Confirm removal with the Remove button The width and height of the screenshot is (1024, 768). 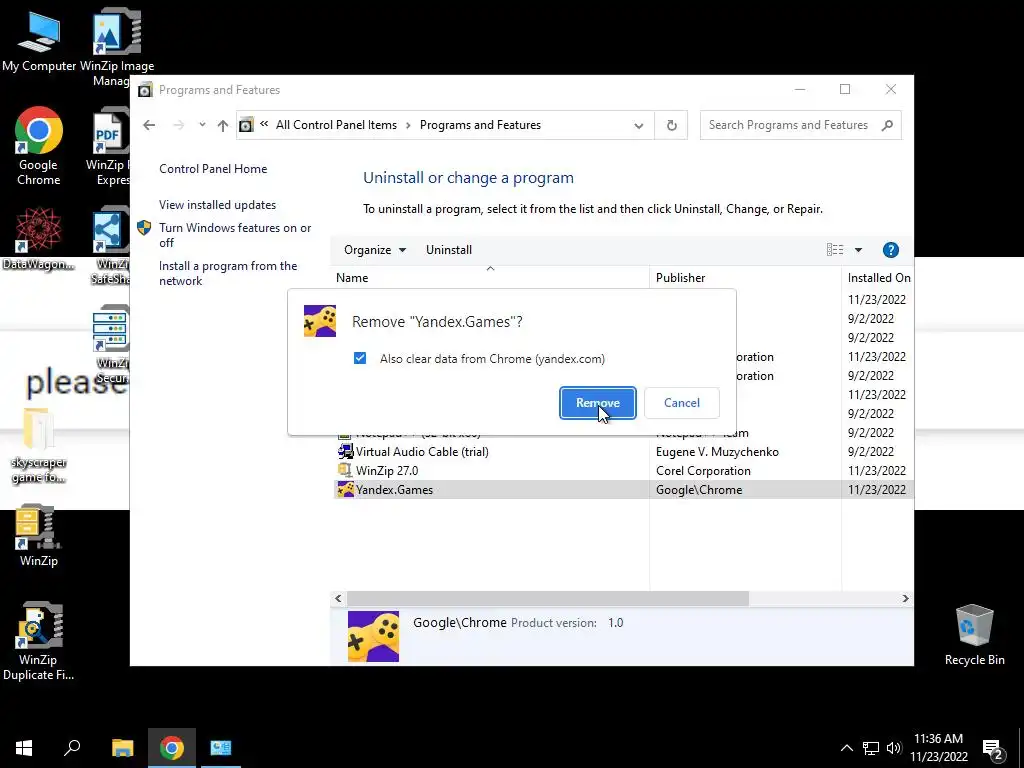598,403
